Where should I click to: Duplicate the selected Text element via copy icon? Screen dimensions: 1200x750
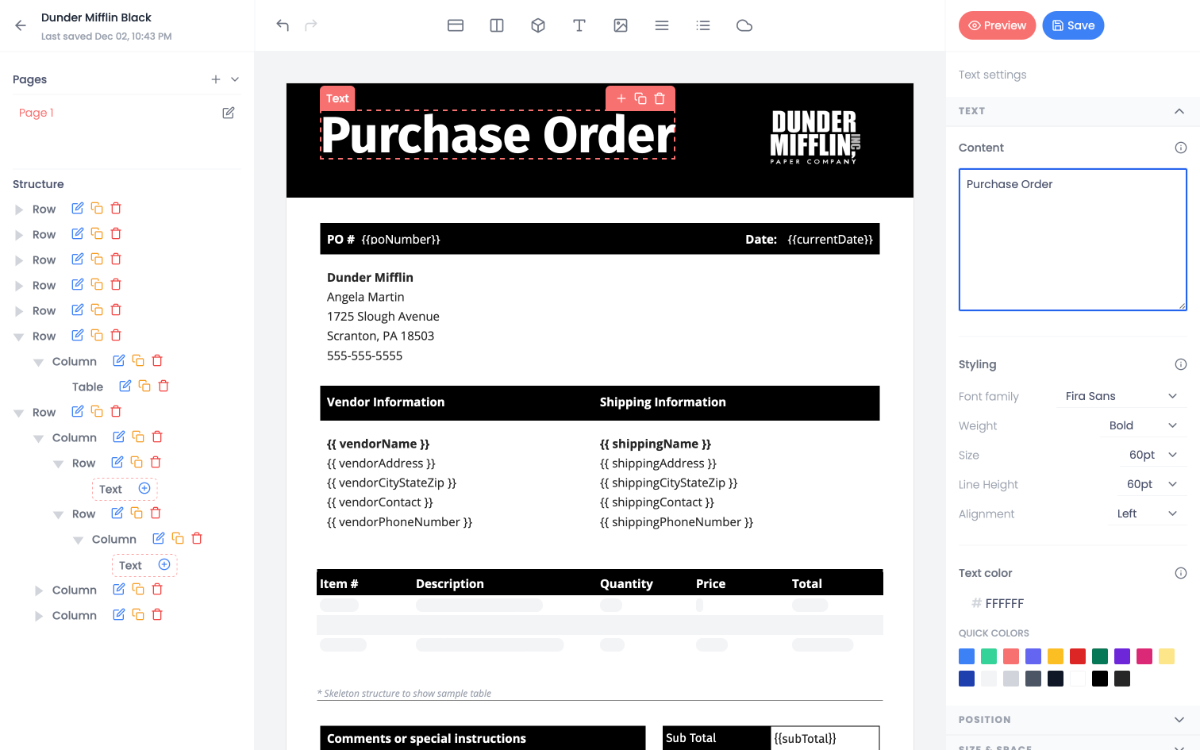[x=640, y=98]
